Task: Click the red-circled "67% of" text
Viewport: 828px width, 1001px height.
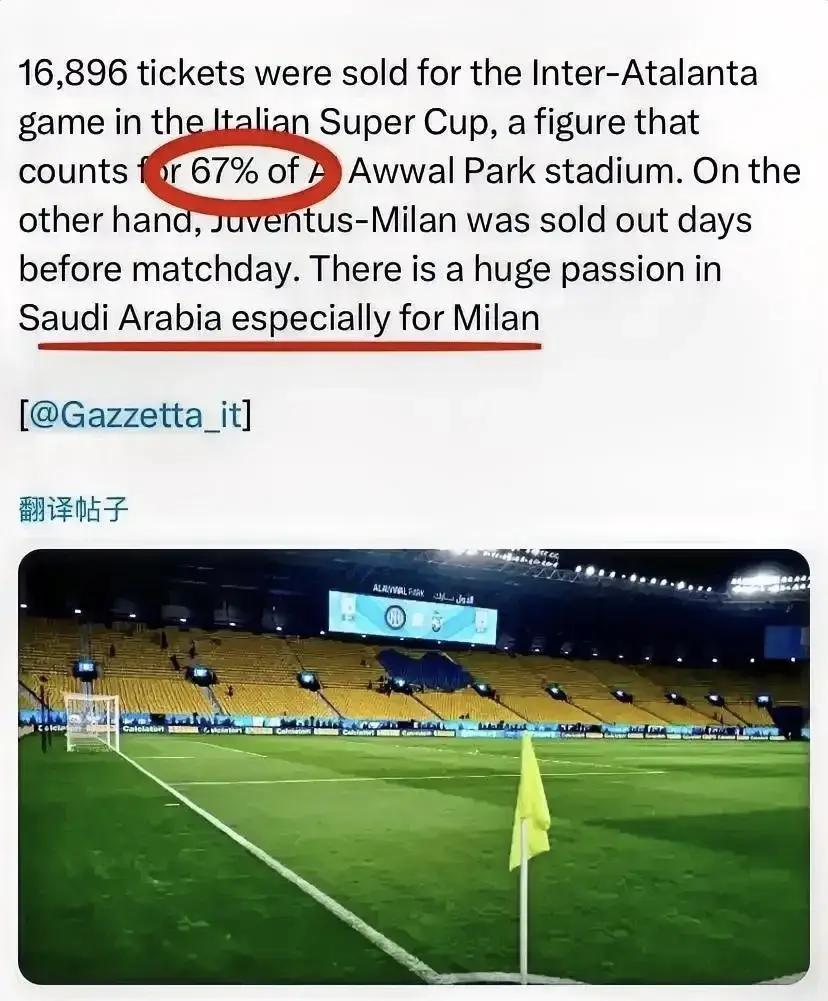Action: coord(245,170)
